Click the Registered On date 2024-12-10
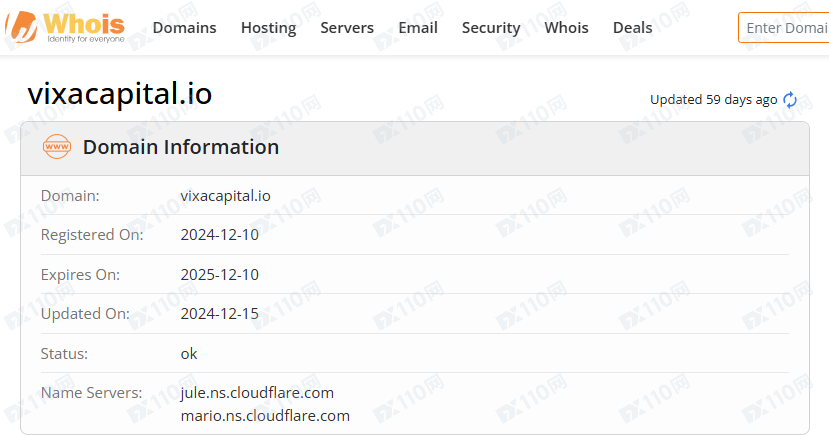Screen dimensions: 829x435 tap(219, 235)
